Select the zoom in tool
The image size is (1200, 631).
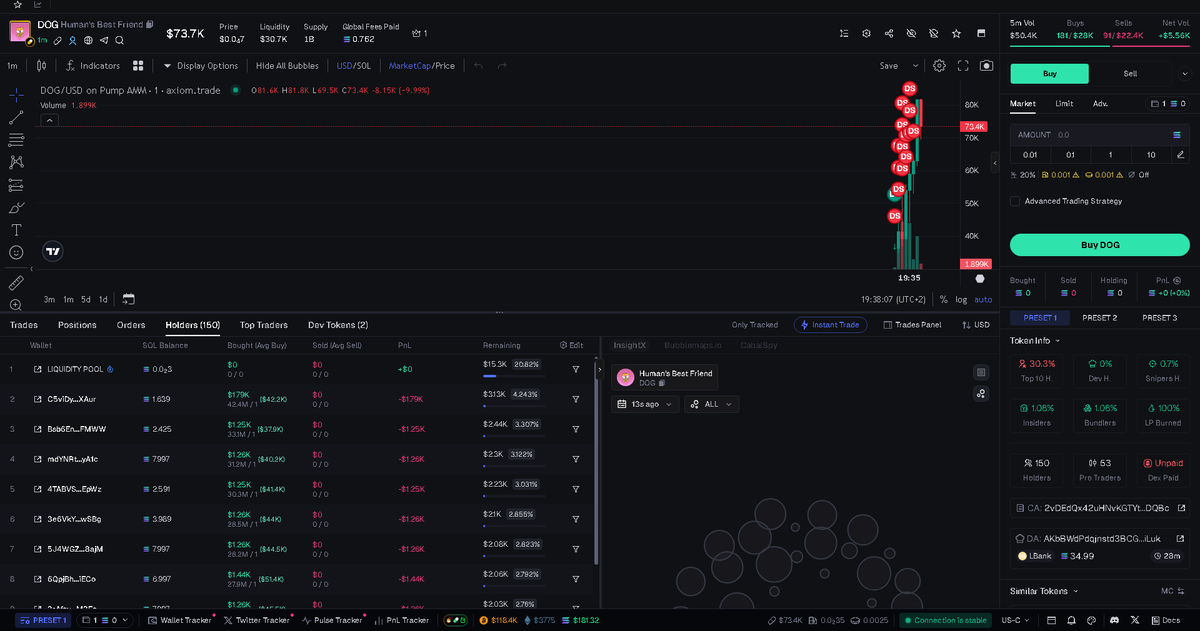point(16,305)
